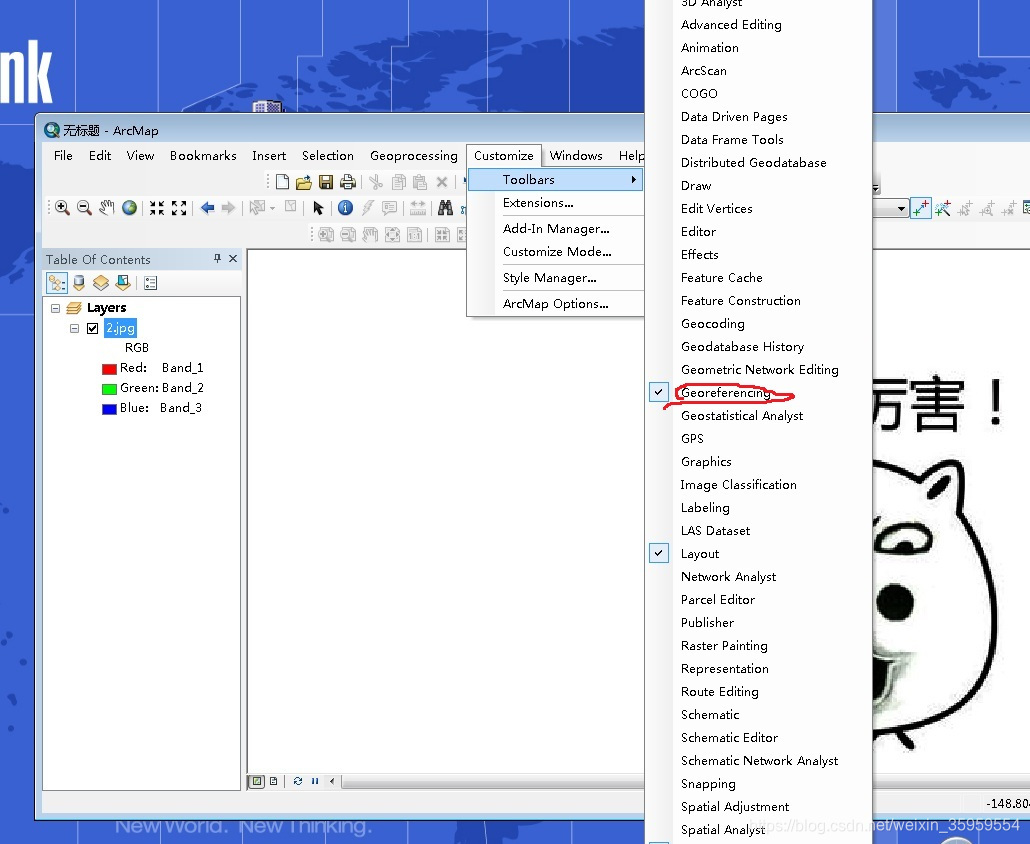Open the Bookmarks menu
This screenshot has height=844, width=1030.
pos(203,156)
